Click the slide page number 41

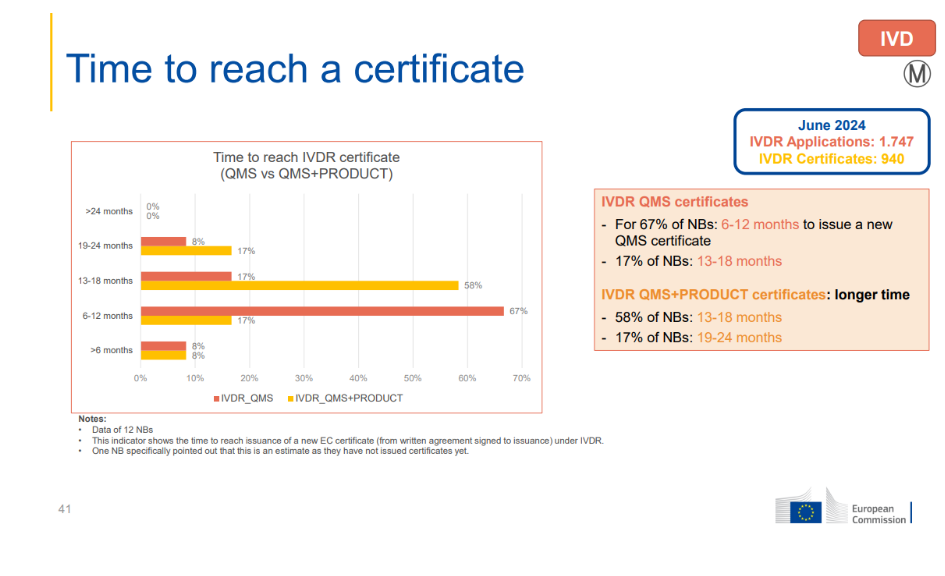pos(64,510)
